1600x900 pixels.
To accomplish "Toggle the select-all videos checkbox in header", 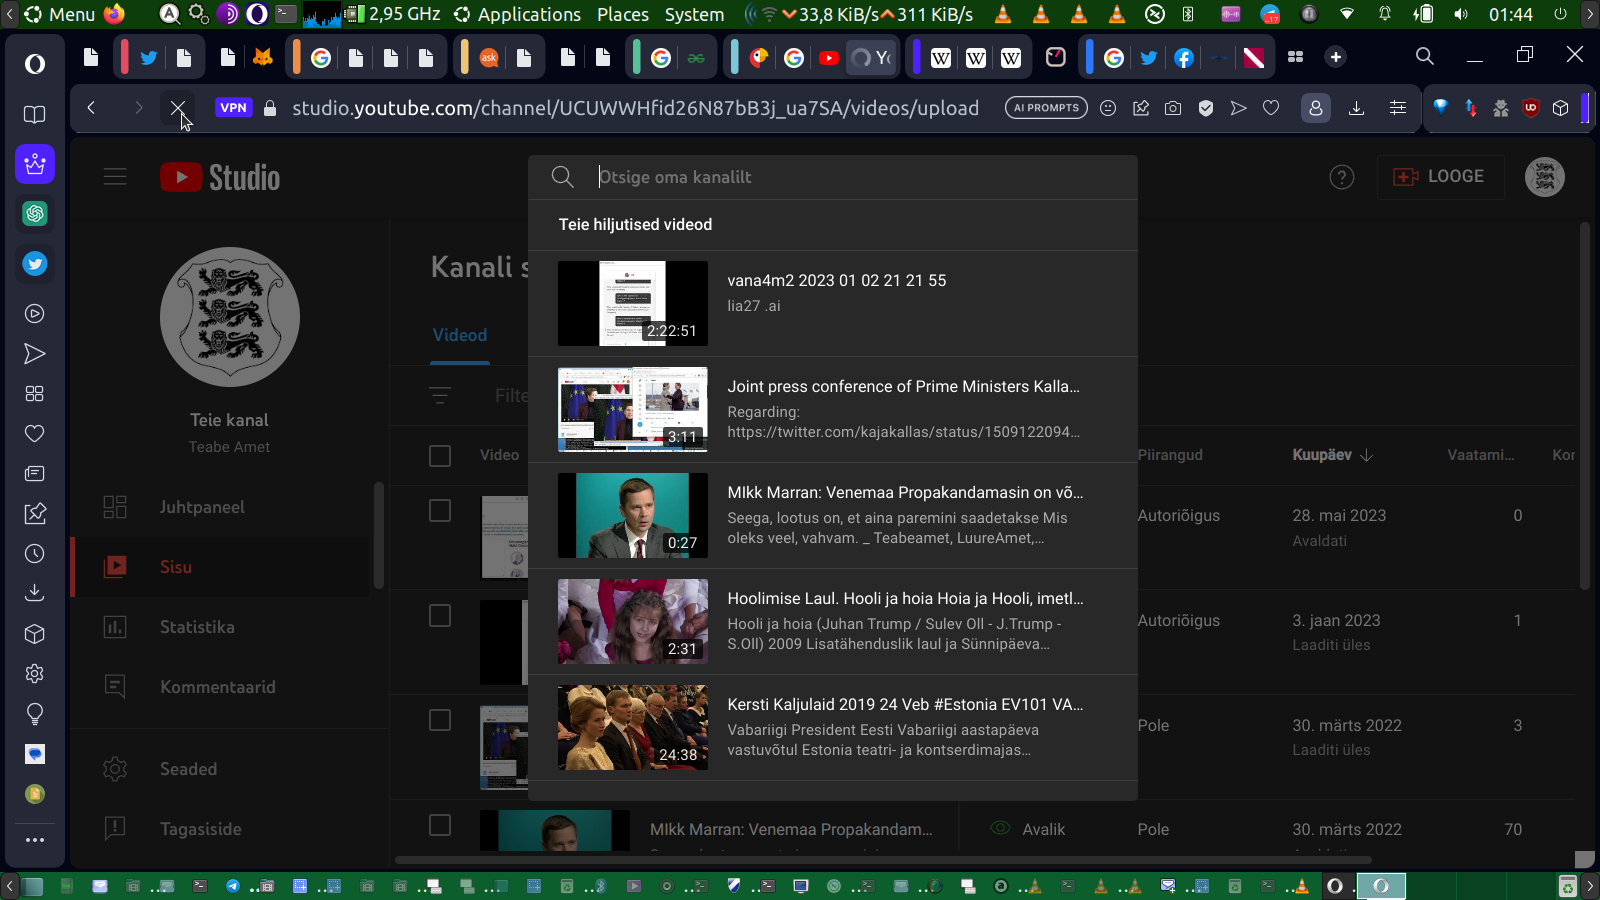I will (x=440, y=456).
